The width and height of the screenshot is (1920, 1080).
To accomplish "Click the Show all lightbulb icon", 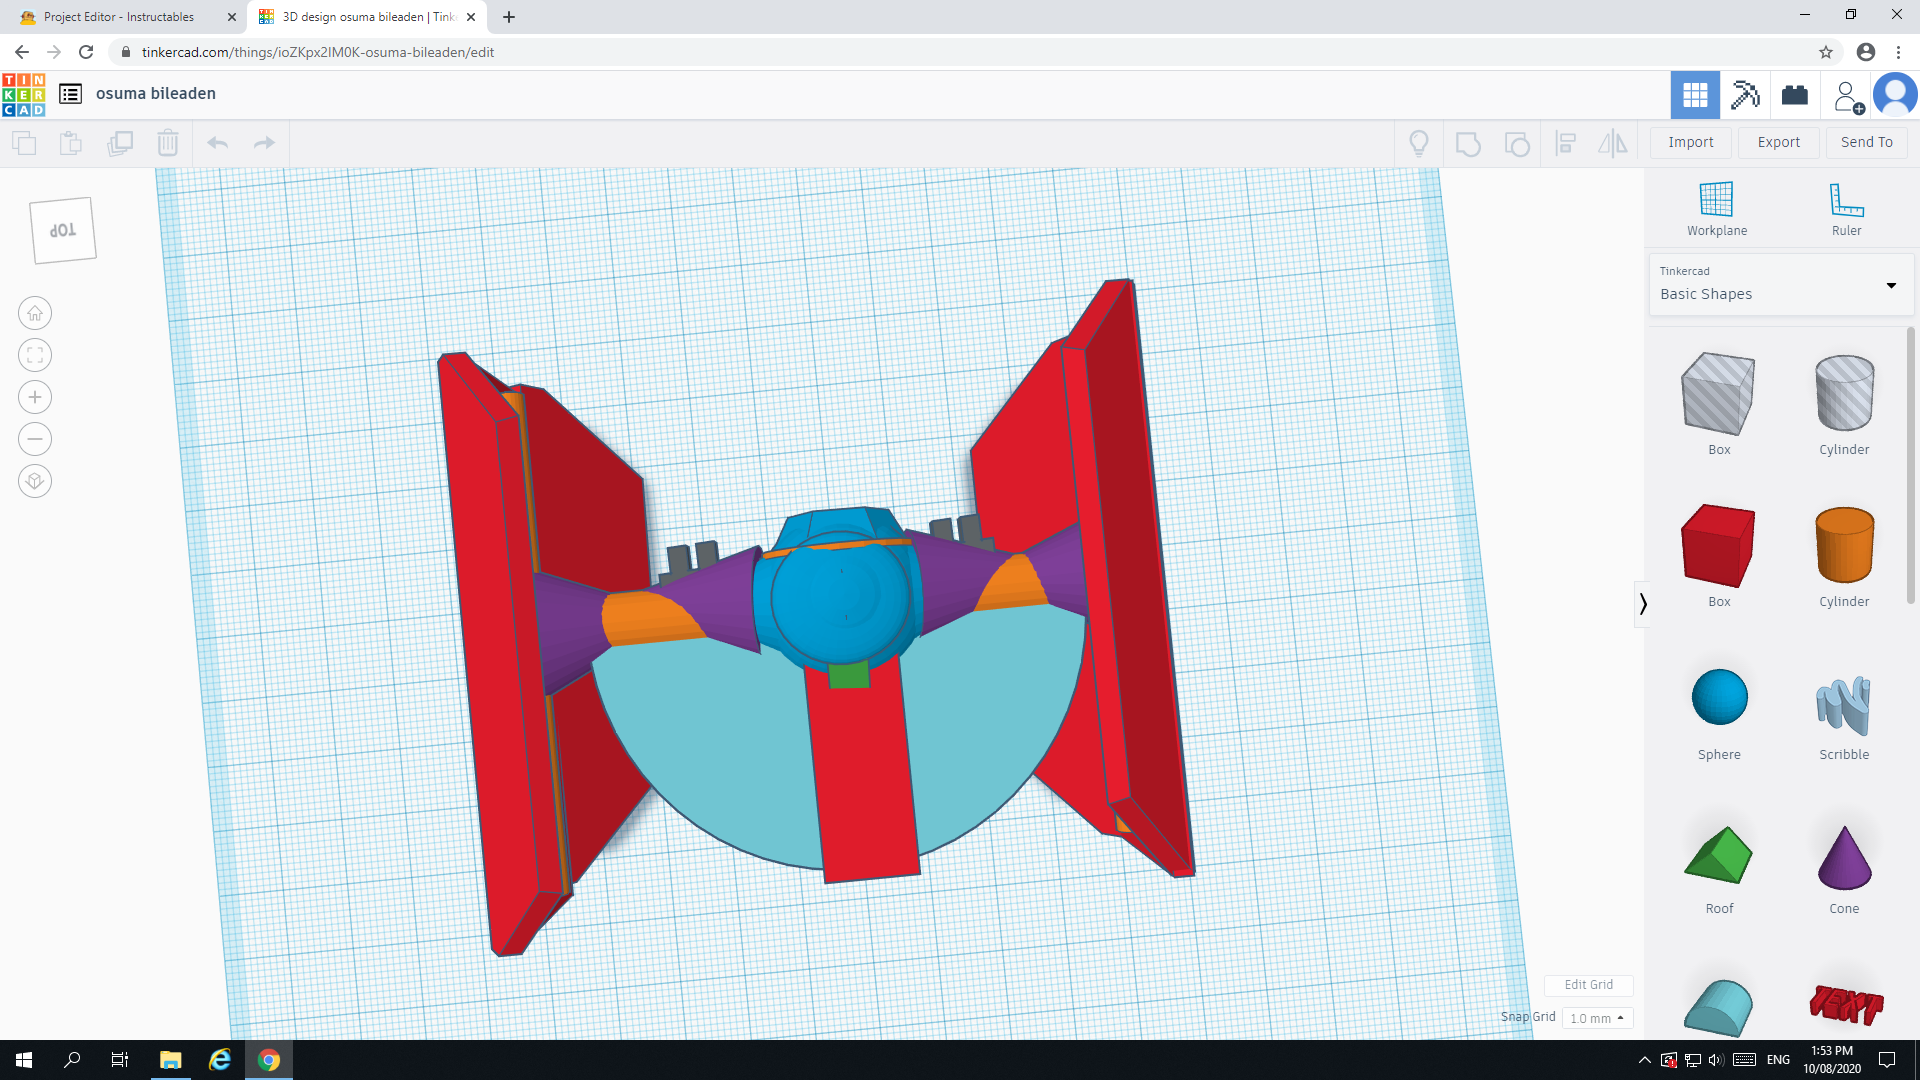I will point(1419,143).
